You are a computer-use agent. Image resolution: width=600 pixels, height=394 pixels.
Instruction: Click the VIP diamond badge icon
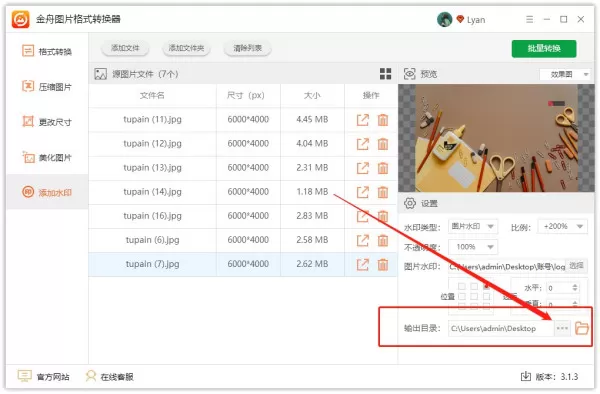460,19
